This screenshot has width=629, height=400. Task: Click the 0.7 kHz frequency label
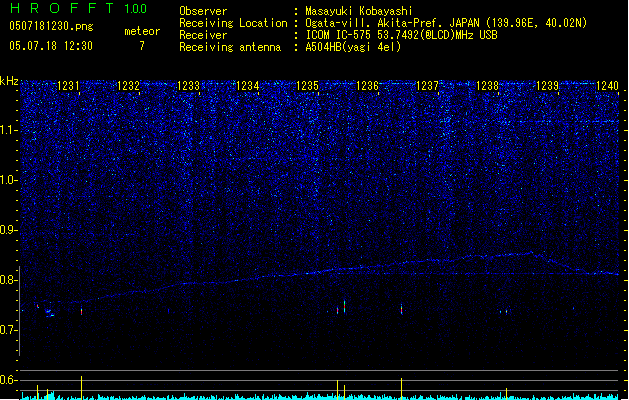(x=8, y=330)
